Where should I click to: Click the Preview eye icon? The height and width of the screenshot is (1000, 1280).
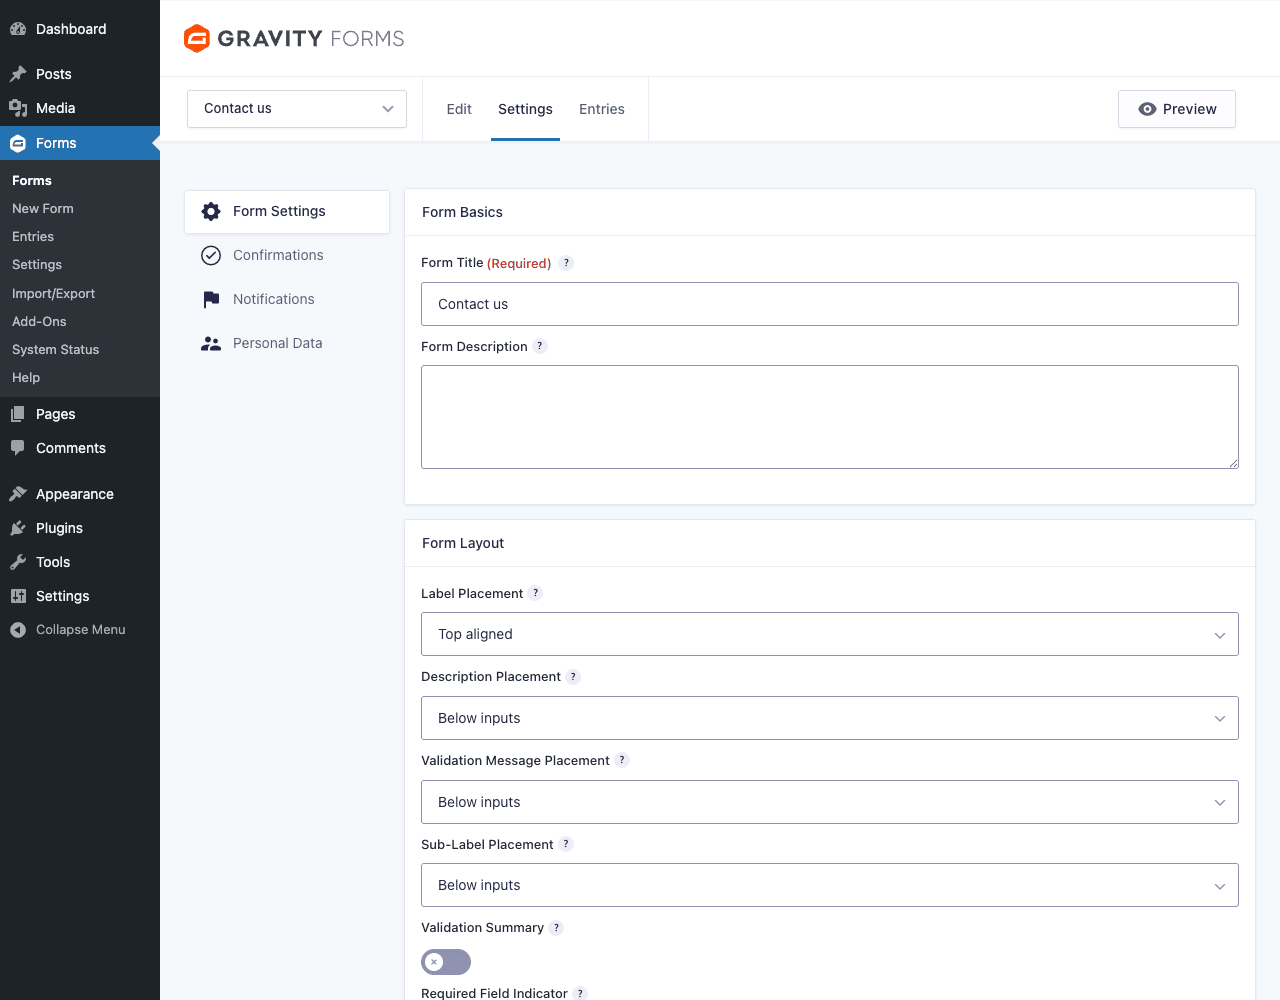(x=1148, y=109)
